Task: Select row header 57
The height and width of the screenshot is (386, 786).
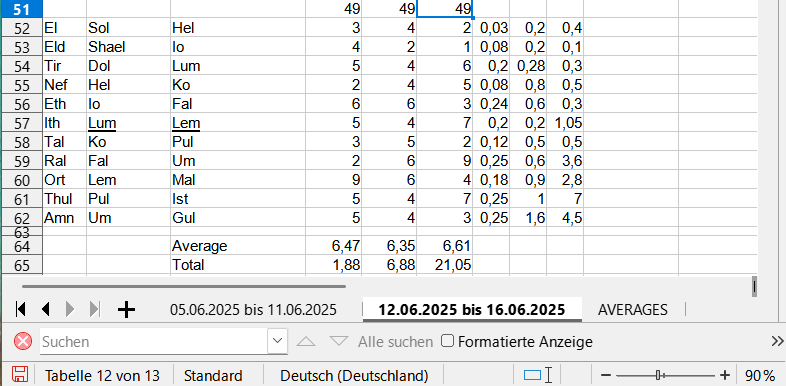Action: [x=22, y=123]
